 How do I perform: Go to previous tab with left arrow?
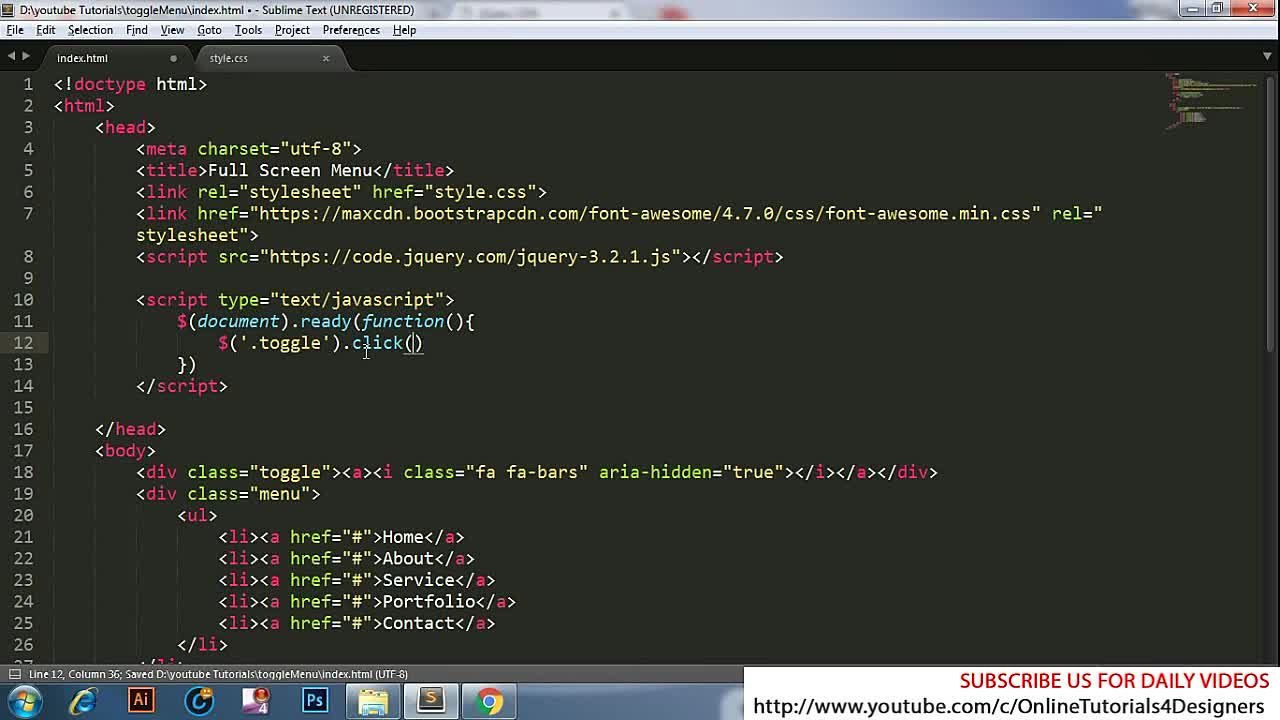click(11, 57)
